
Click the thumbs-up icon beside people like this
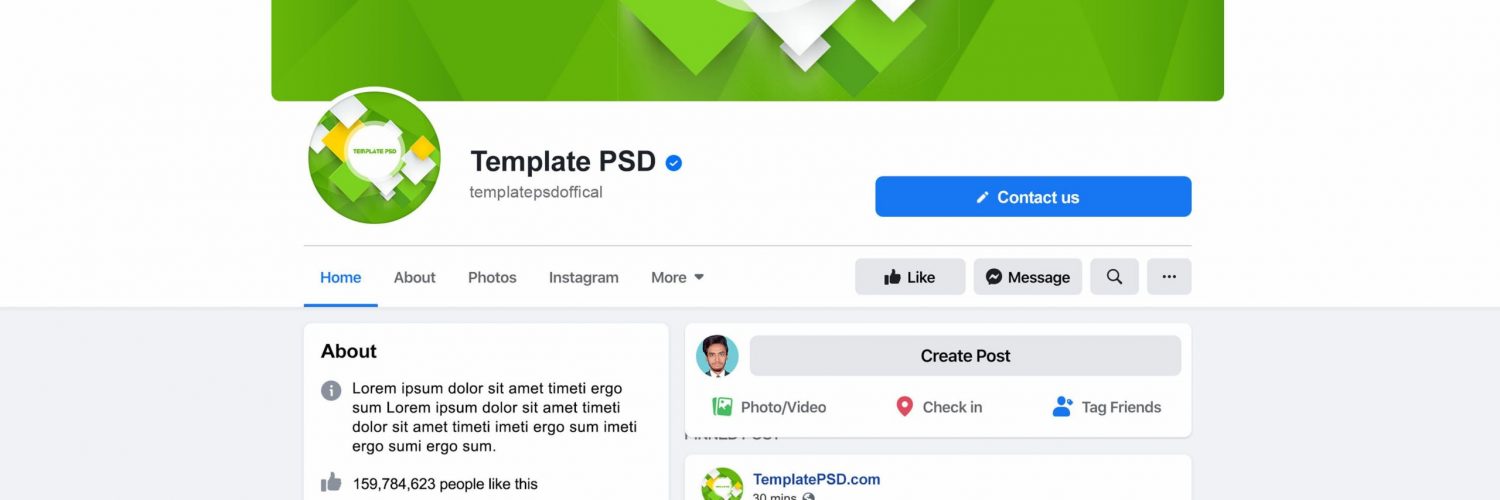pyautogui.click(x=331, y=482)
